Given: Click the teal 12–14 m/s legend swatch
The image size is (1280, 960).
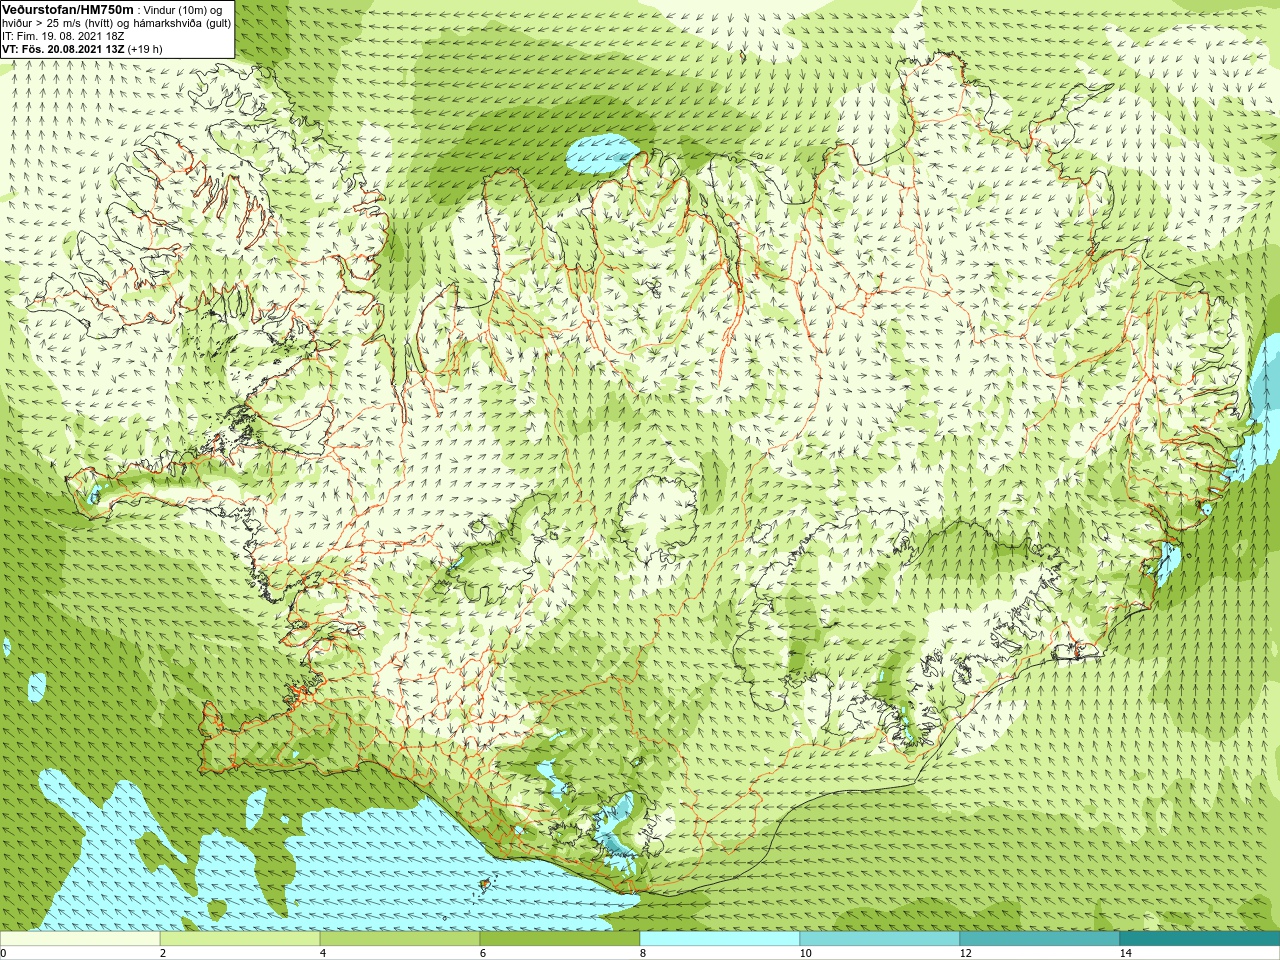Looking at the screenshot, I should (1040, 939).
